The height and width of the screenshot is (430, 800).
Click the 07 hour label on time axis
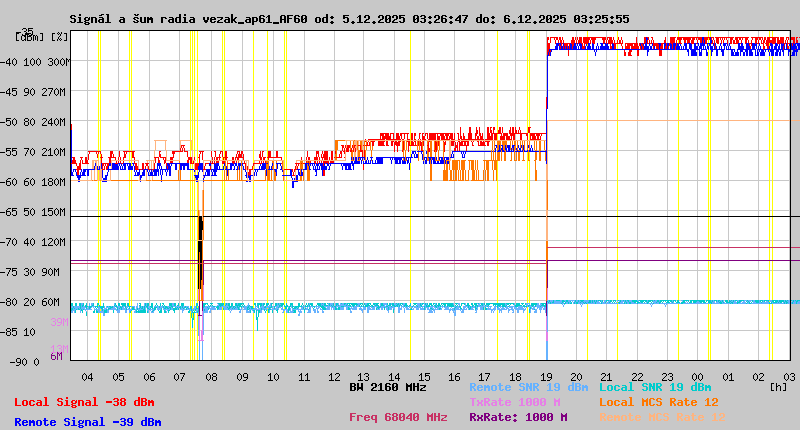180,376
